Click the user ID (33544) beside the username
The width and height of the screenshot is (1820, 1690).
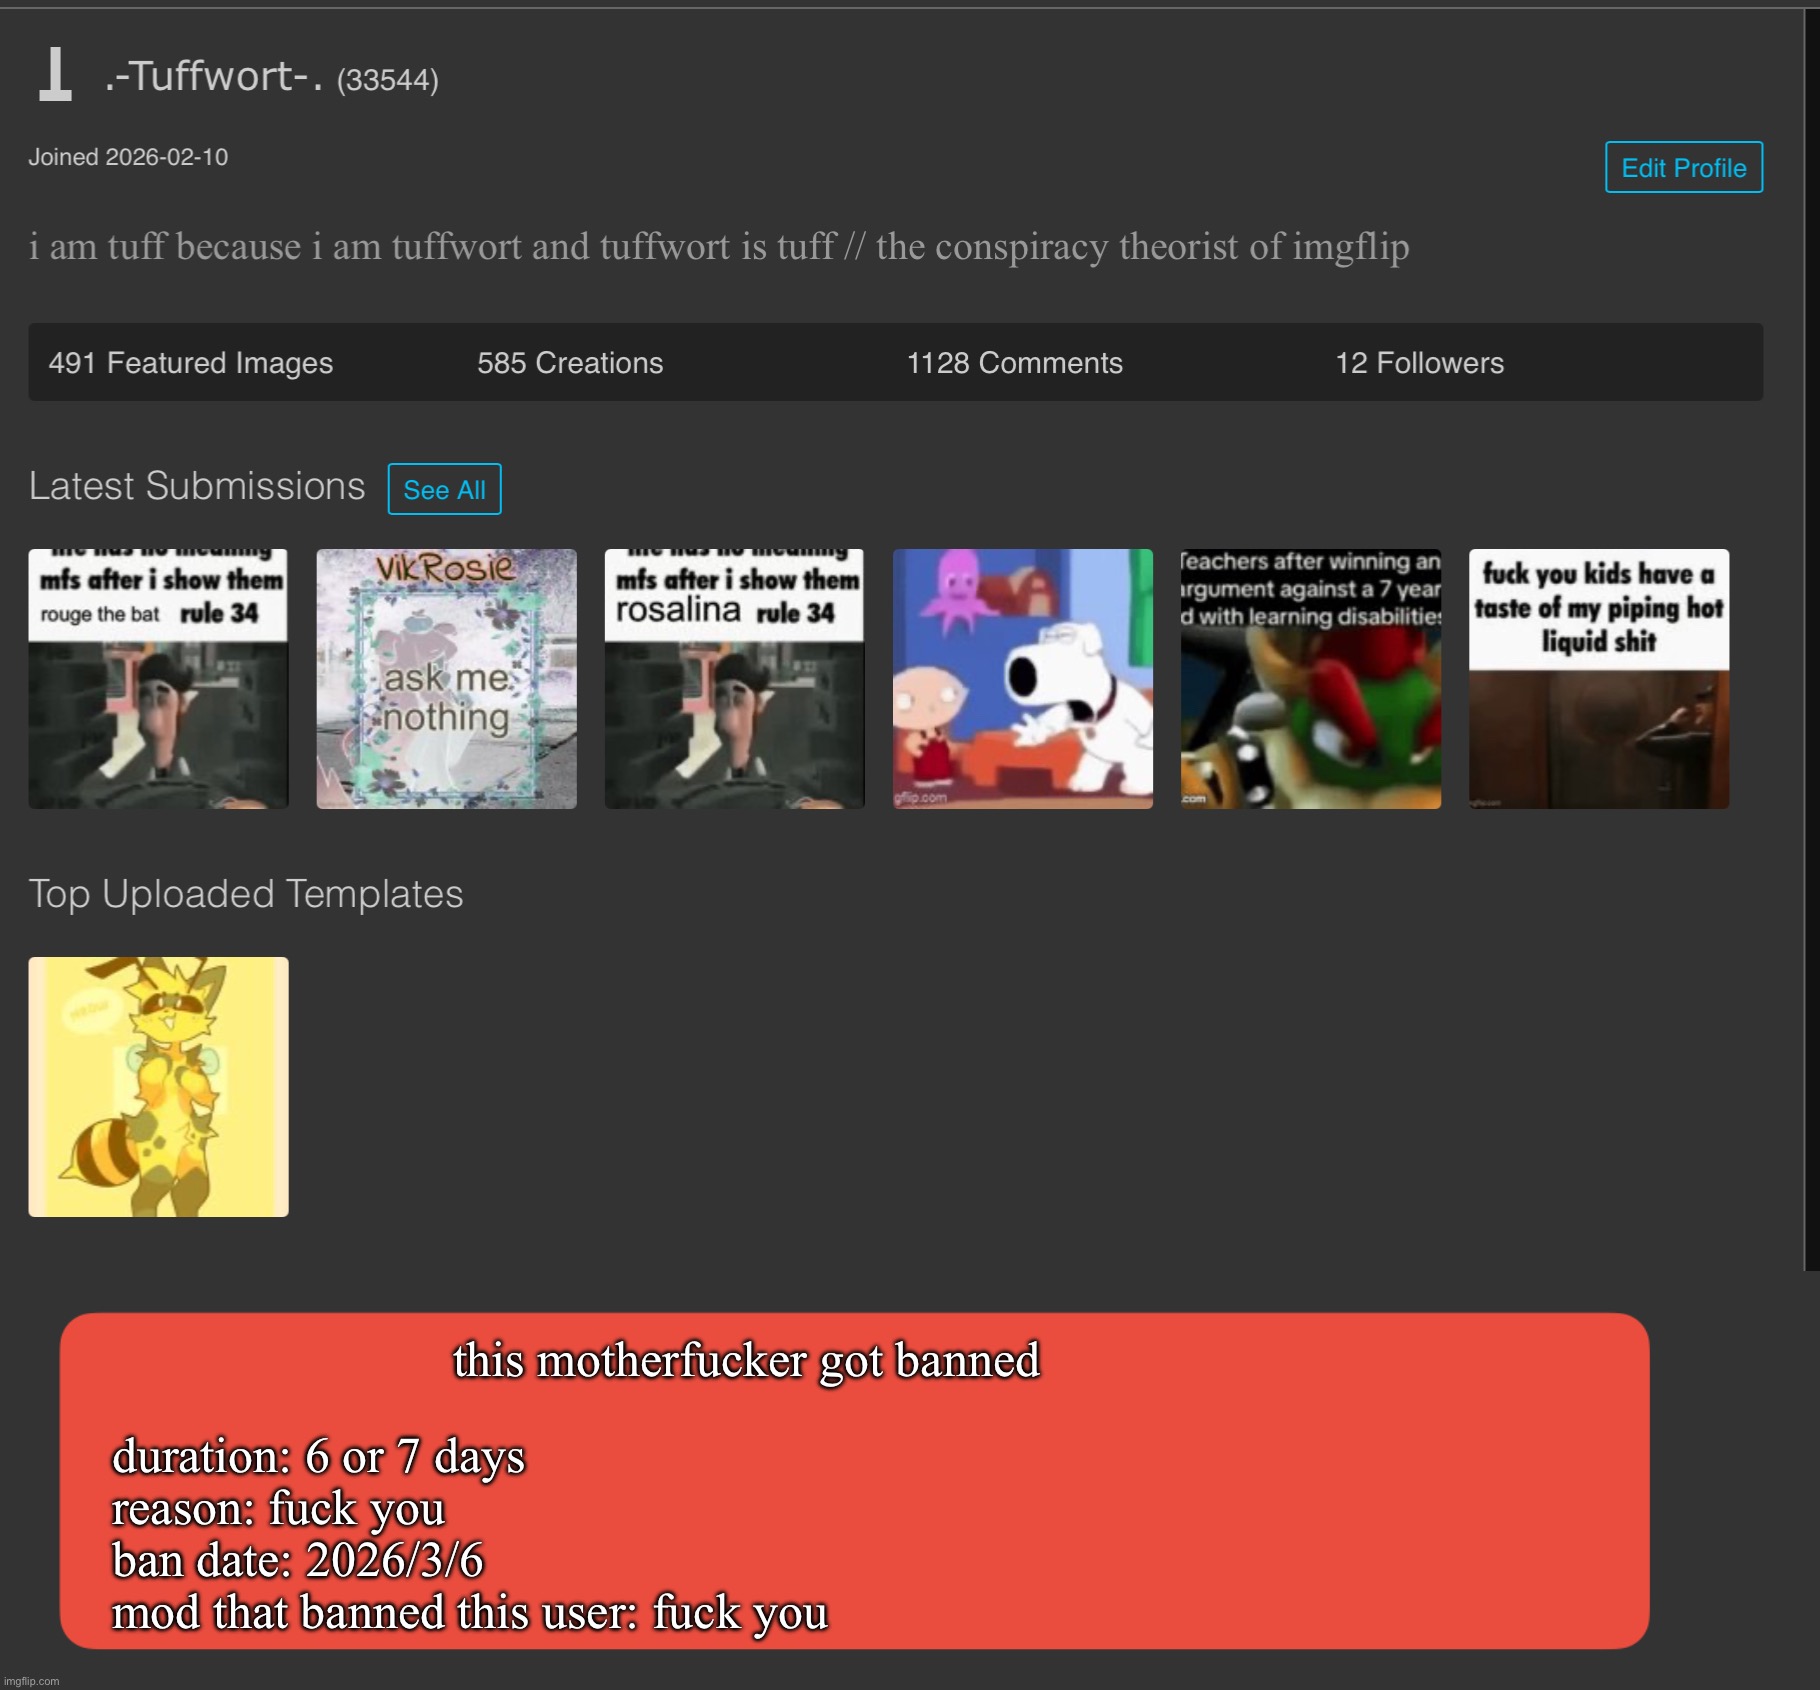[x=387, y=80]
